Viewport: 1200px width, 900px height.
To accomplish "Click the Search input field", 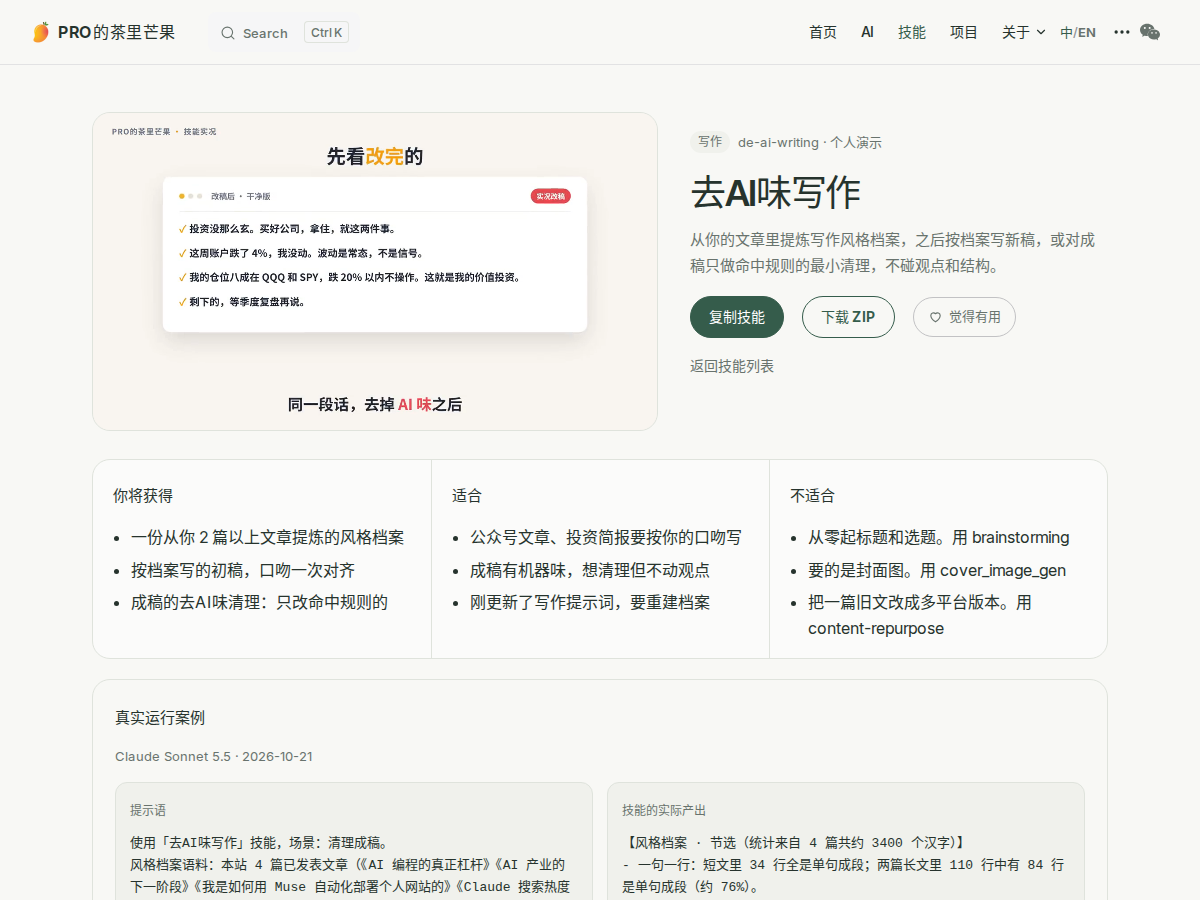I will click(x=284, y=33).
